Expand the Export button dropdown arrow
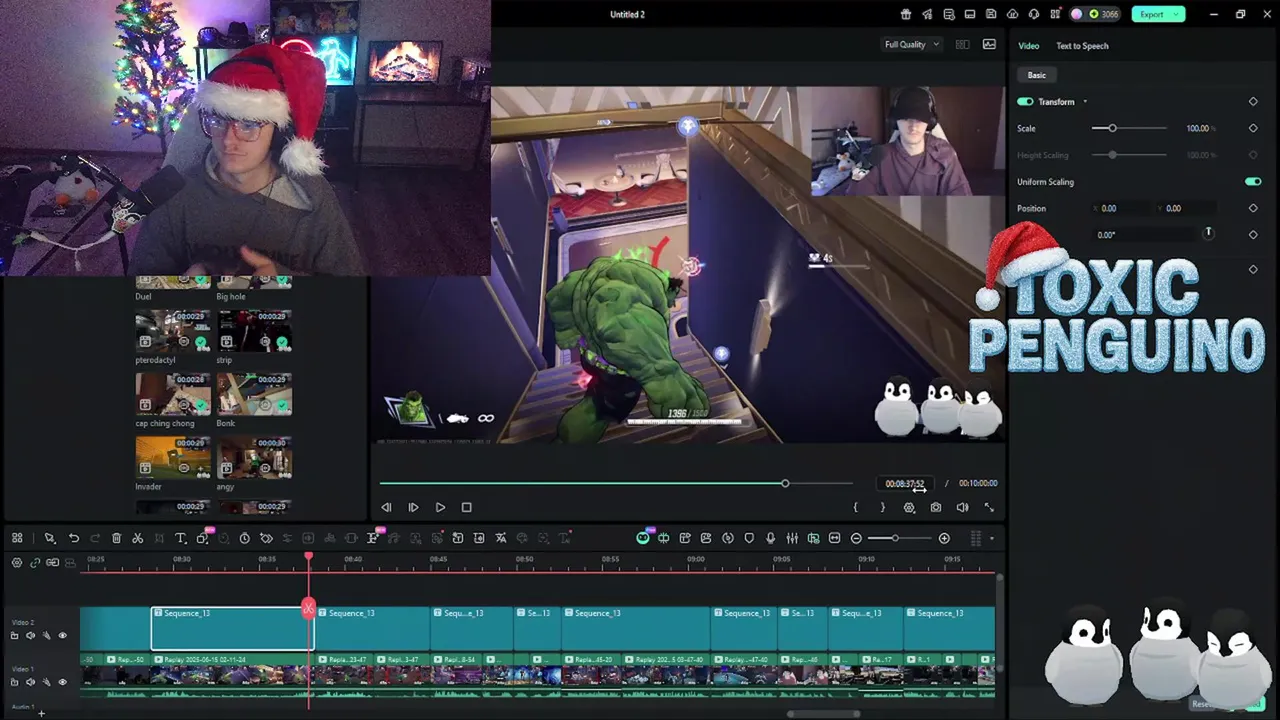 pyautogui.click(x=1178, y=14)
